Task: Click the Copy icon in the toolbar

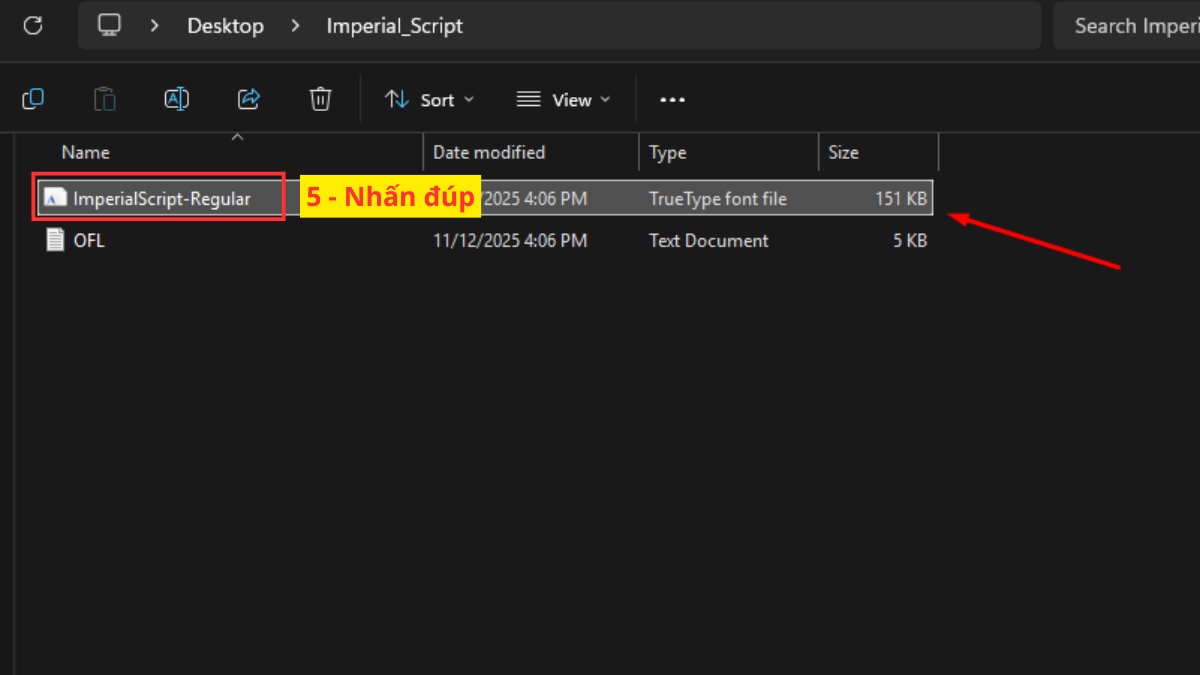Action: coord(33,99)
